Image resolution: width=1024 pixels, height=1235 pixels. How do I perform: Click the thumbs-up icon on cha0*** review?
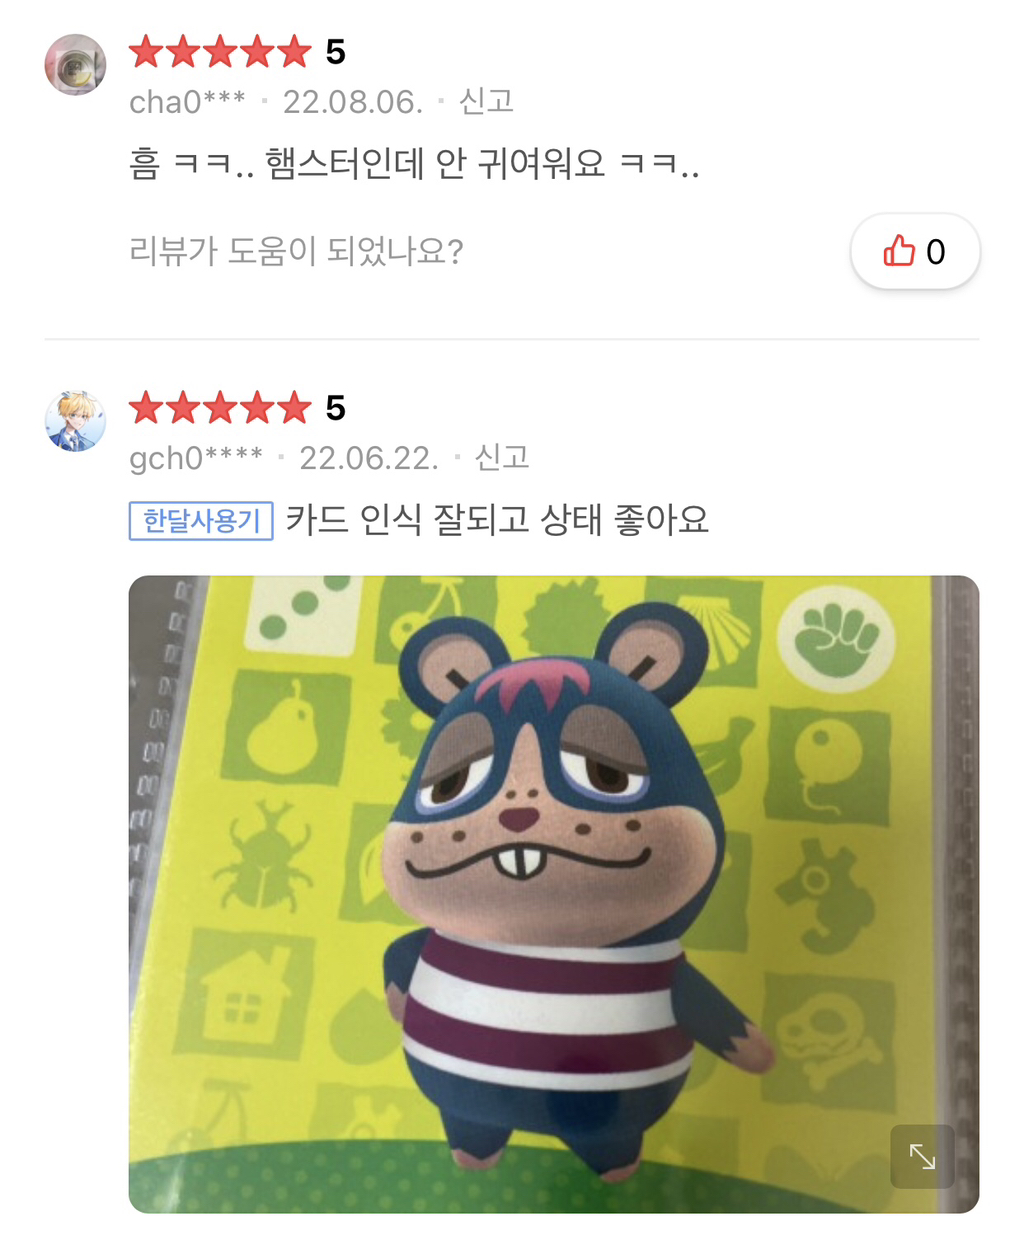[899, 250]
